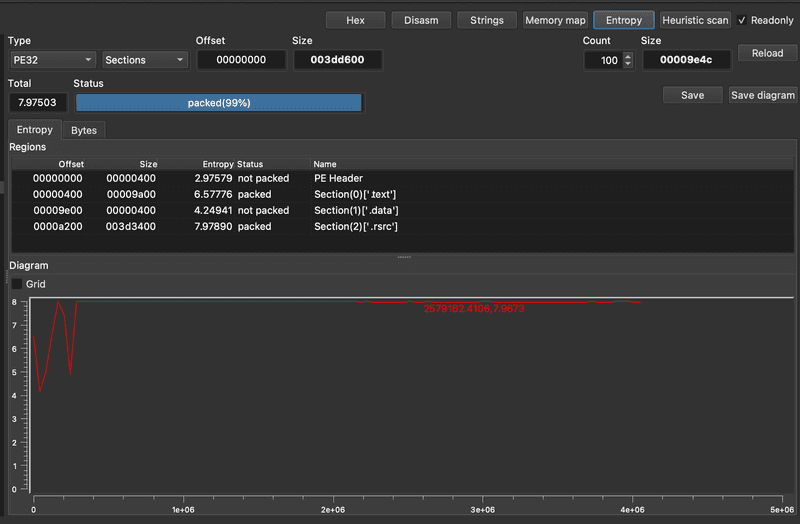800x524 pixels.
Task: Select the Entropy tab
Action: [x=35, y=130]
